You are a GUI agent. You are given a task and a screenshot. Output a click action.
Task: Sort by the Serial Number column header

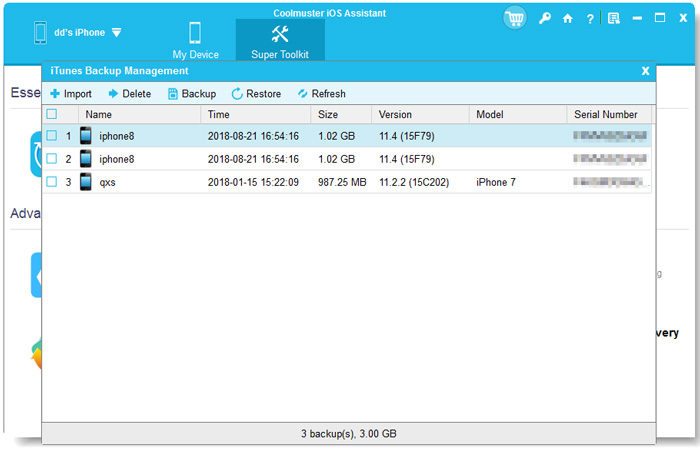[x=609, y=114]
